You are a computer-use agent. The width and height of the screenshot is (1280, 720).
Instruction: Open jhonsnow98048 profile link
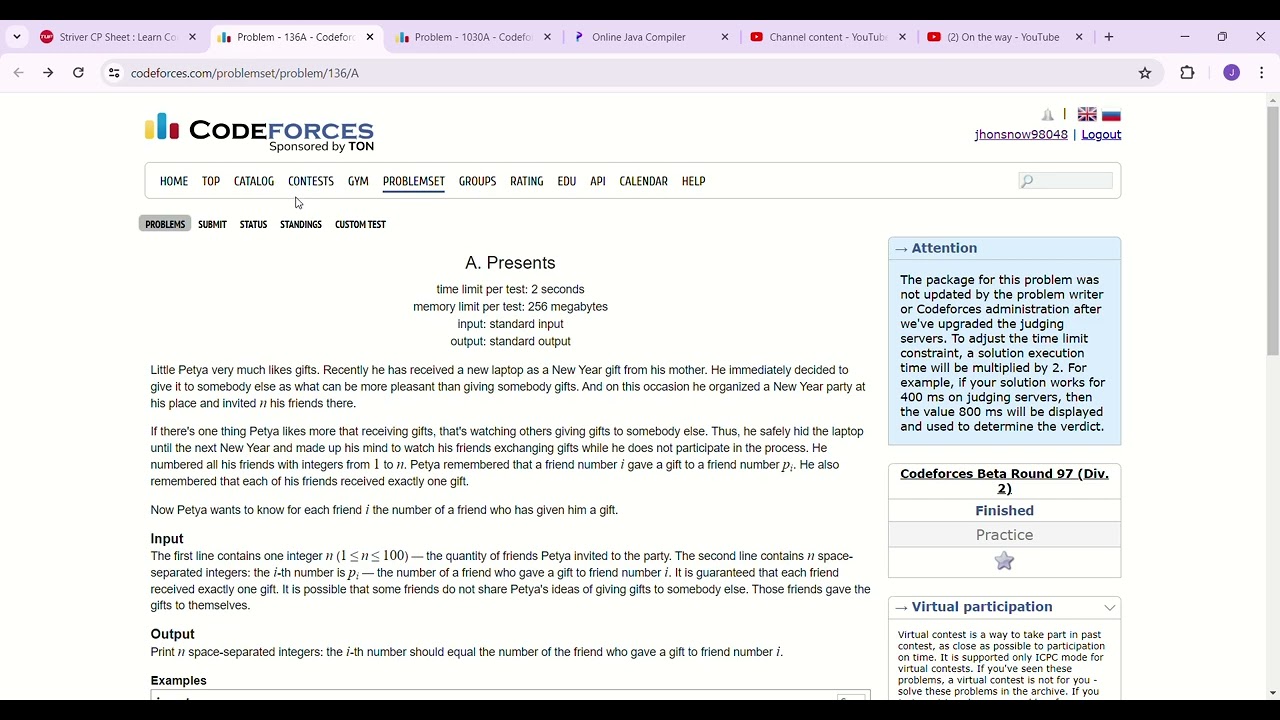(1021, 135)
